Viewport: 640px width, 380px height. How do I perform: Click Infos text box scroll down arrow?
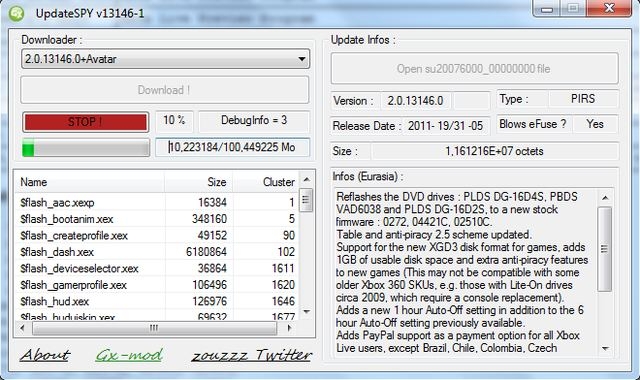(605, 349)
